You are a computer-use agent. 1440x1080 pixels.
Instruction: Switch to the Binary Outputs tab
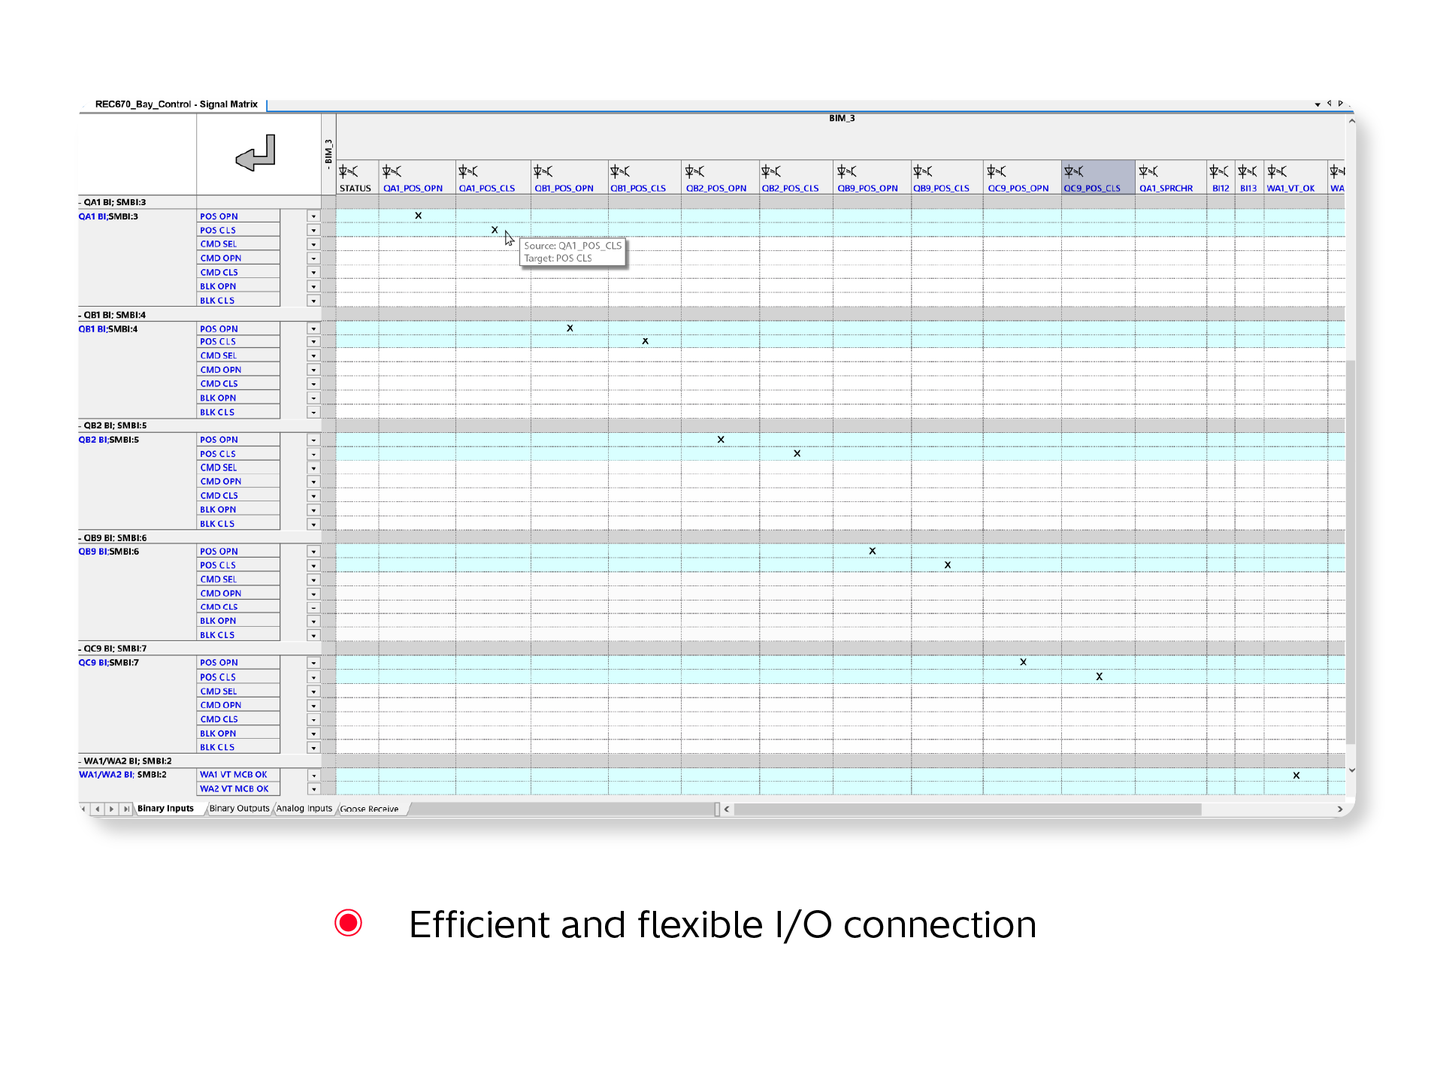click(x=238, y=808)
